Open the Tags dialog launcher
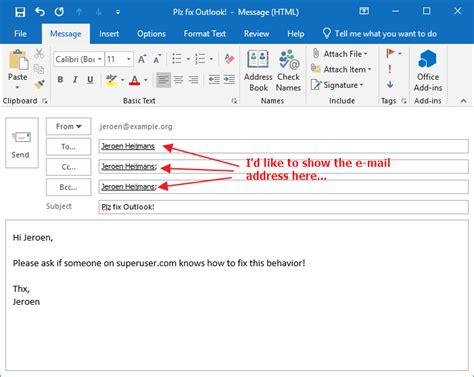The width and height of the screenshot is (474, 377). pyautogui.click(x=404, y=101)
